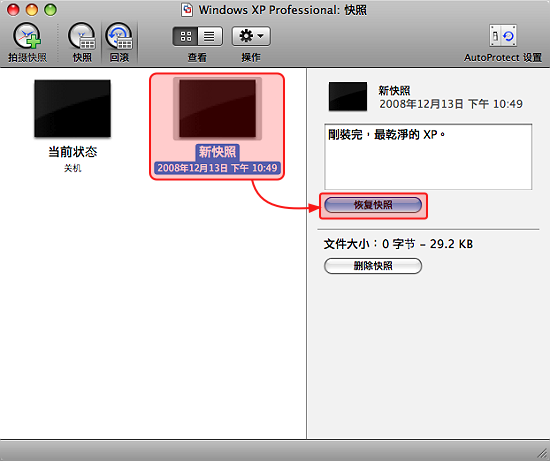Click the 新快照 name in details pane

click(x=394, y=91)
